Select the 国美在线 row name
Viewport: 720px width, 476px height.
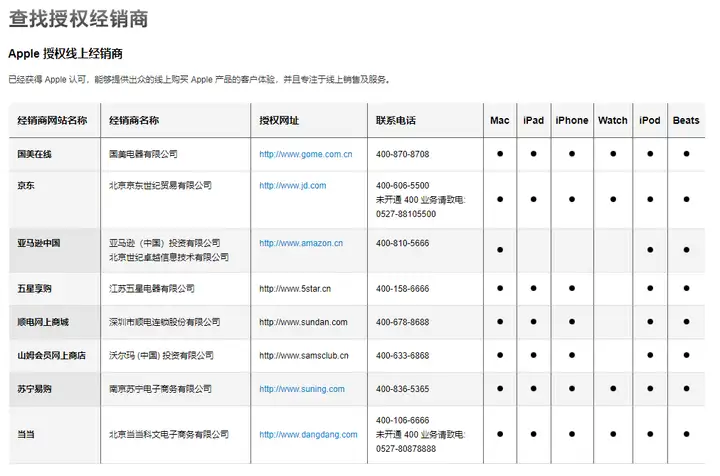[34, 154]
